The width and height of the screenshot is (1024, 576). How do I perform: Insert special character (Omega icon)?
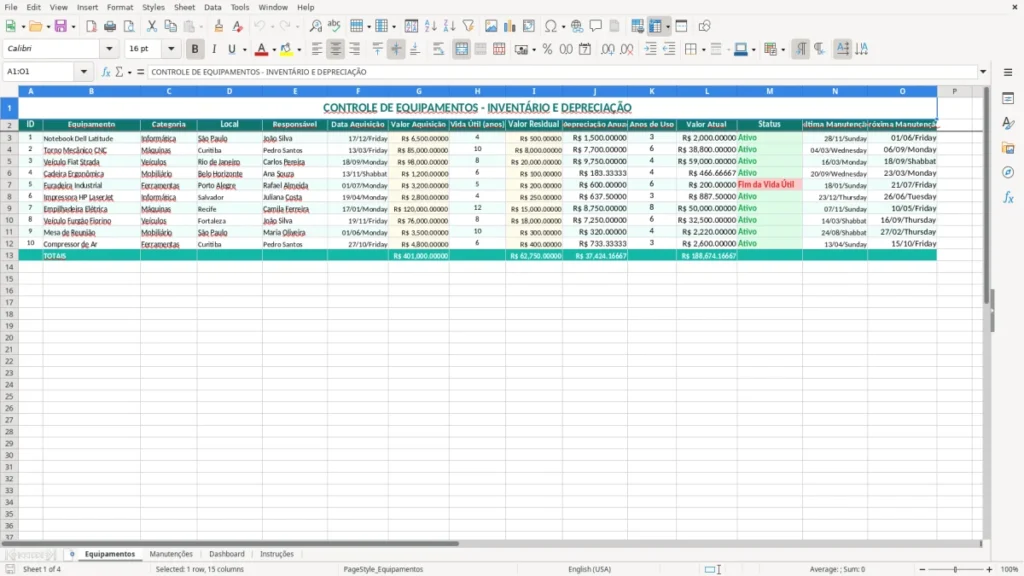[551, 26]
